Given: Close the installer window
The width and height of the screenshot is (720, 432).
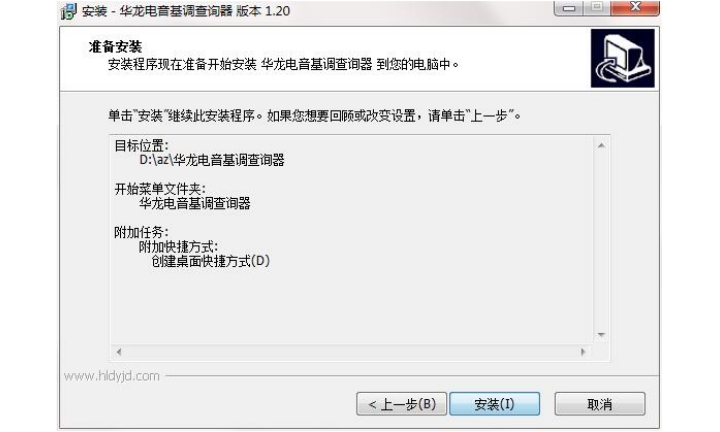Looking at the screenshot, I should [635, 8].
